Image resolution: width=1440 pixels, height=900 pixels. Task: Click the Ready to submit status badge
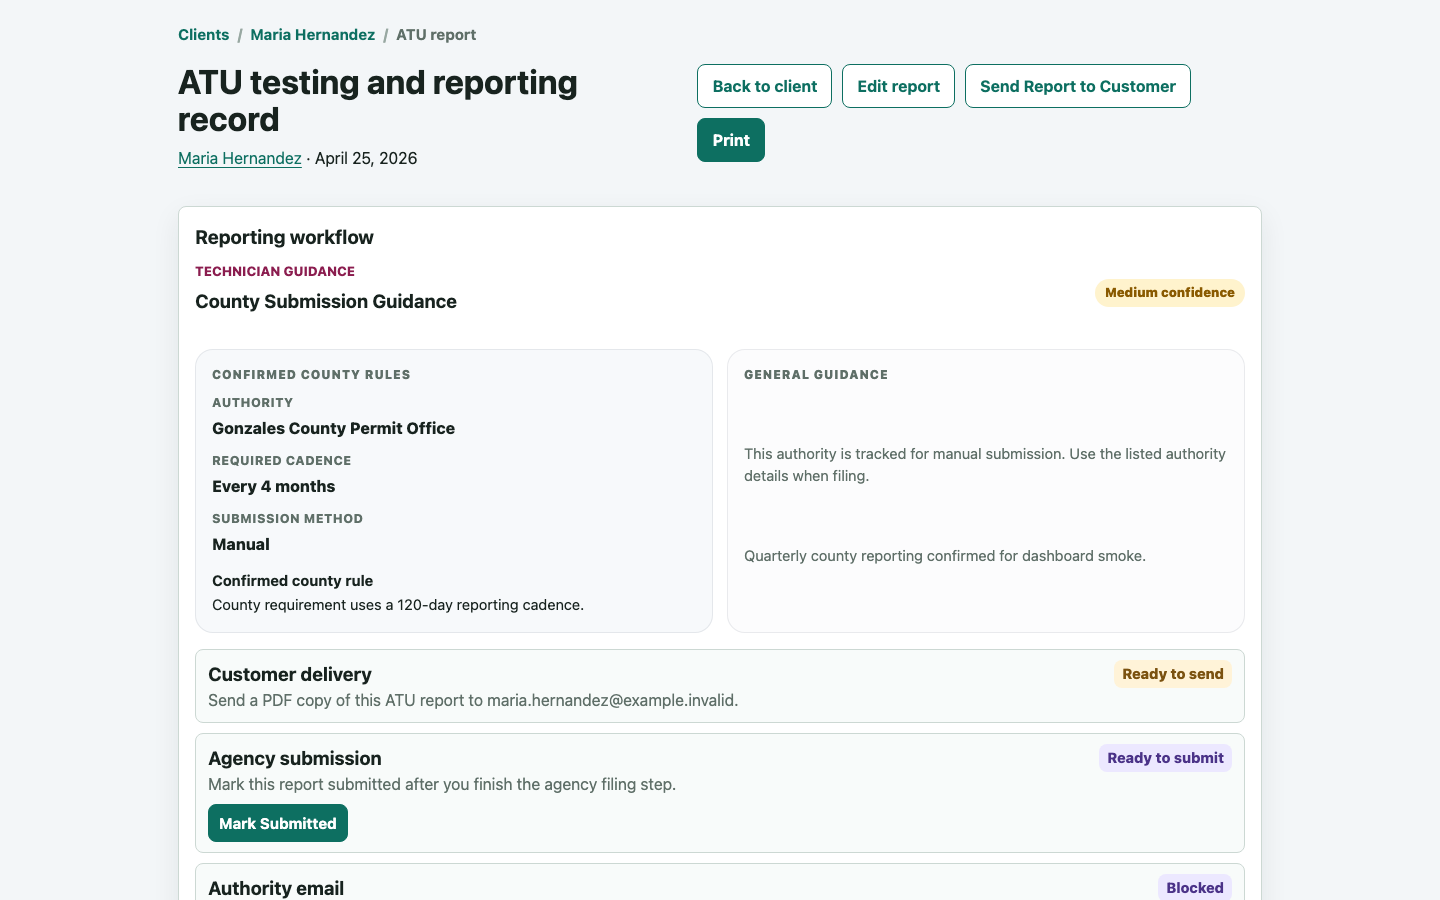pyautogui.click(x=1165, y=758)
